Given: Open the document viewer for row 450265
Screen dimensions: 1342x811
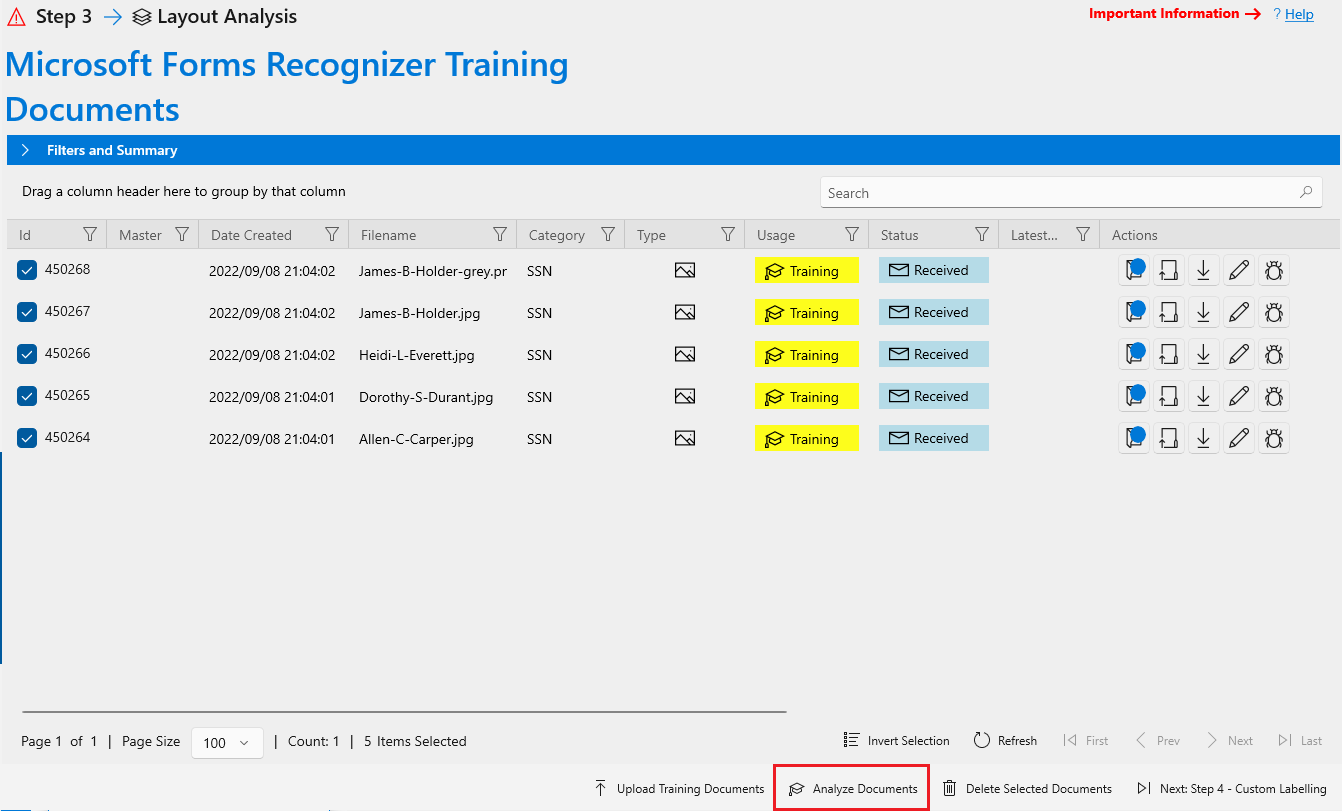Looking at the screenshot, I should [1134, 396].
